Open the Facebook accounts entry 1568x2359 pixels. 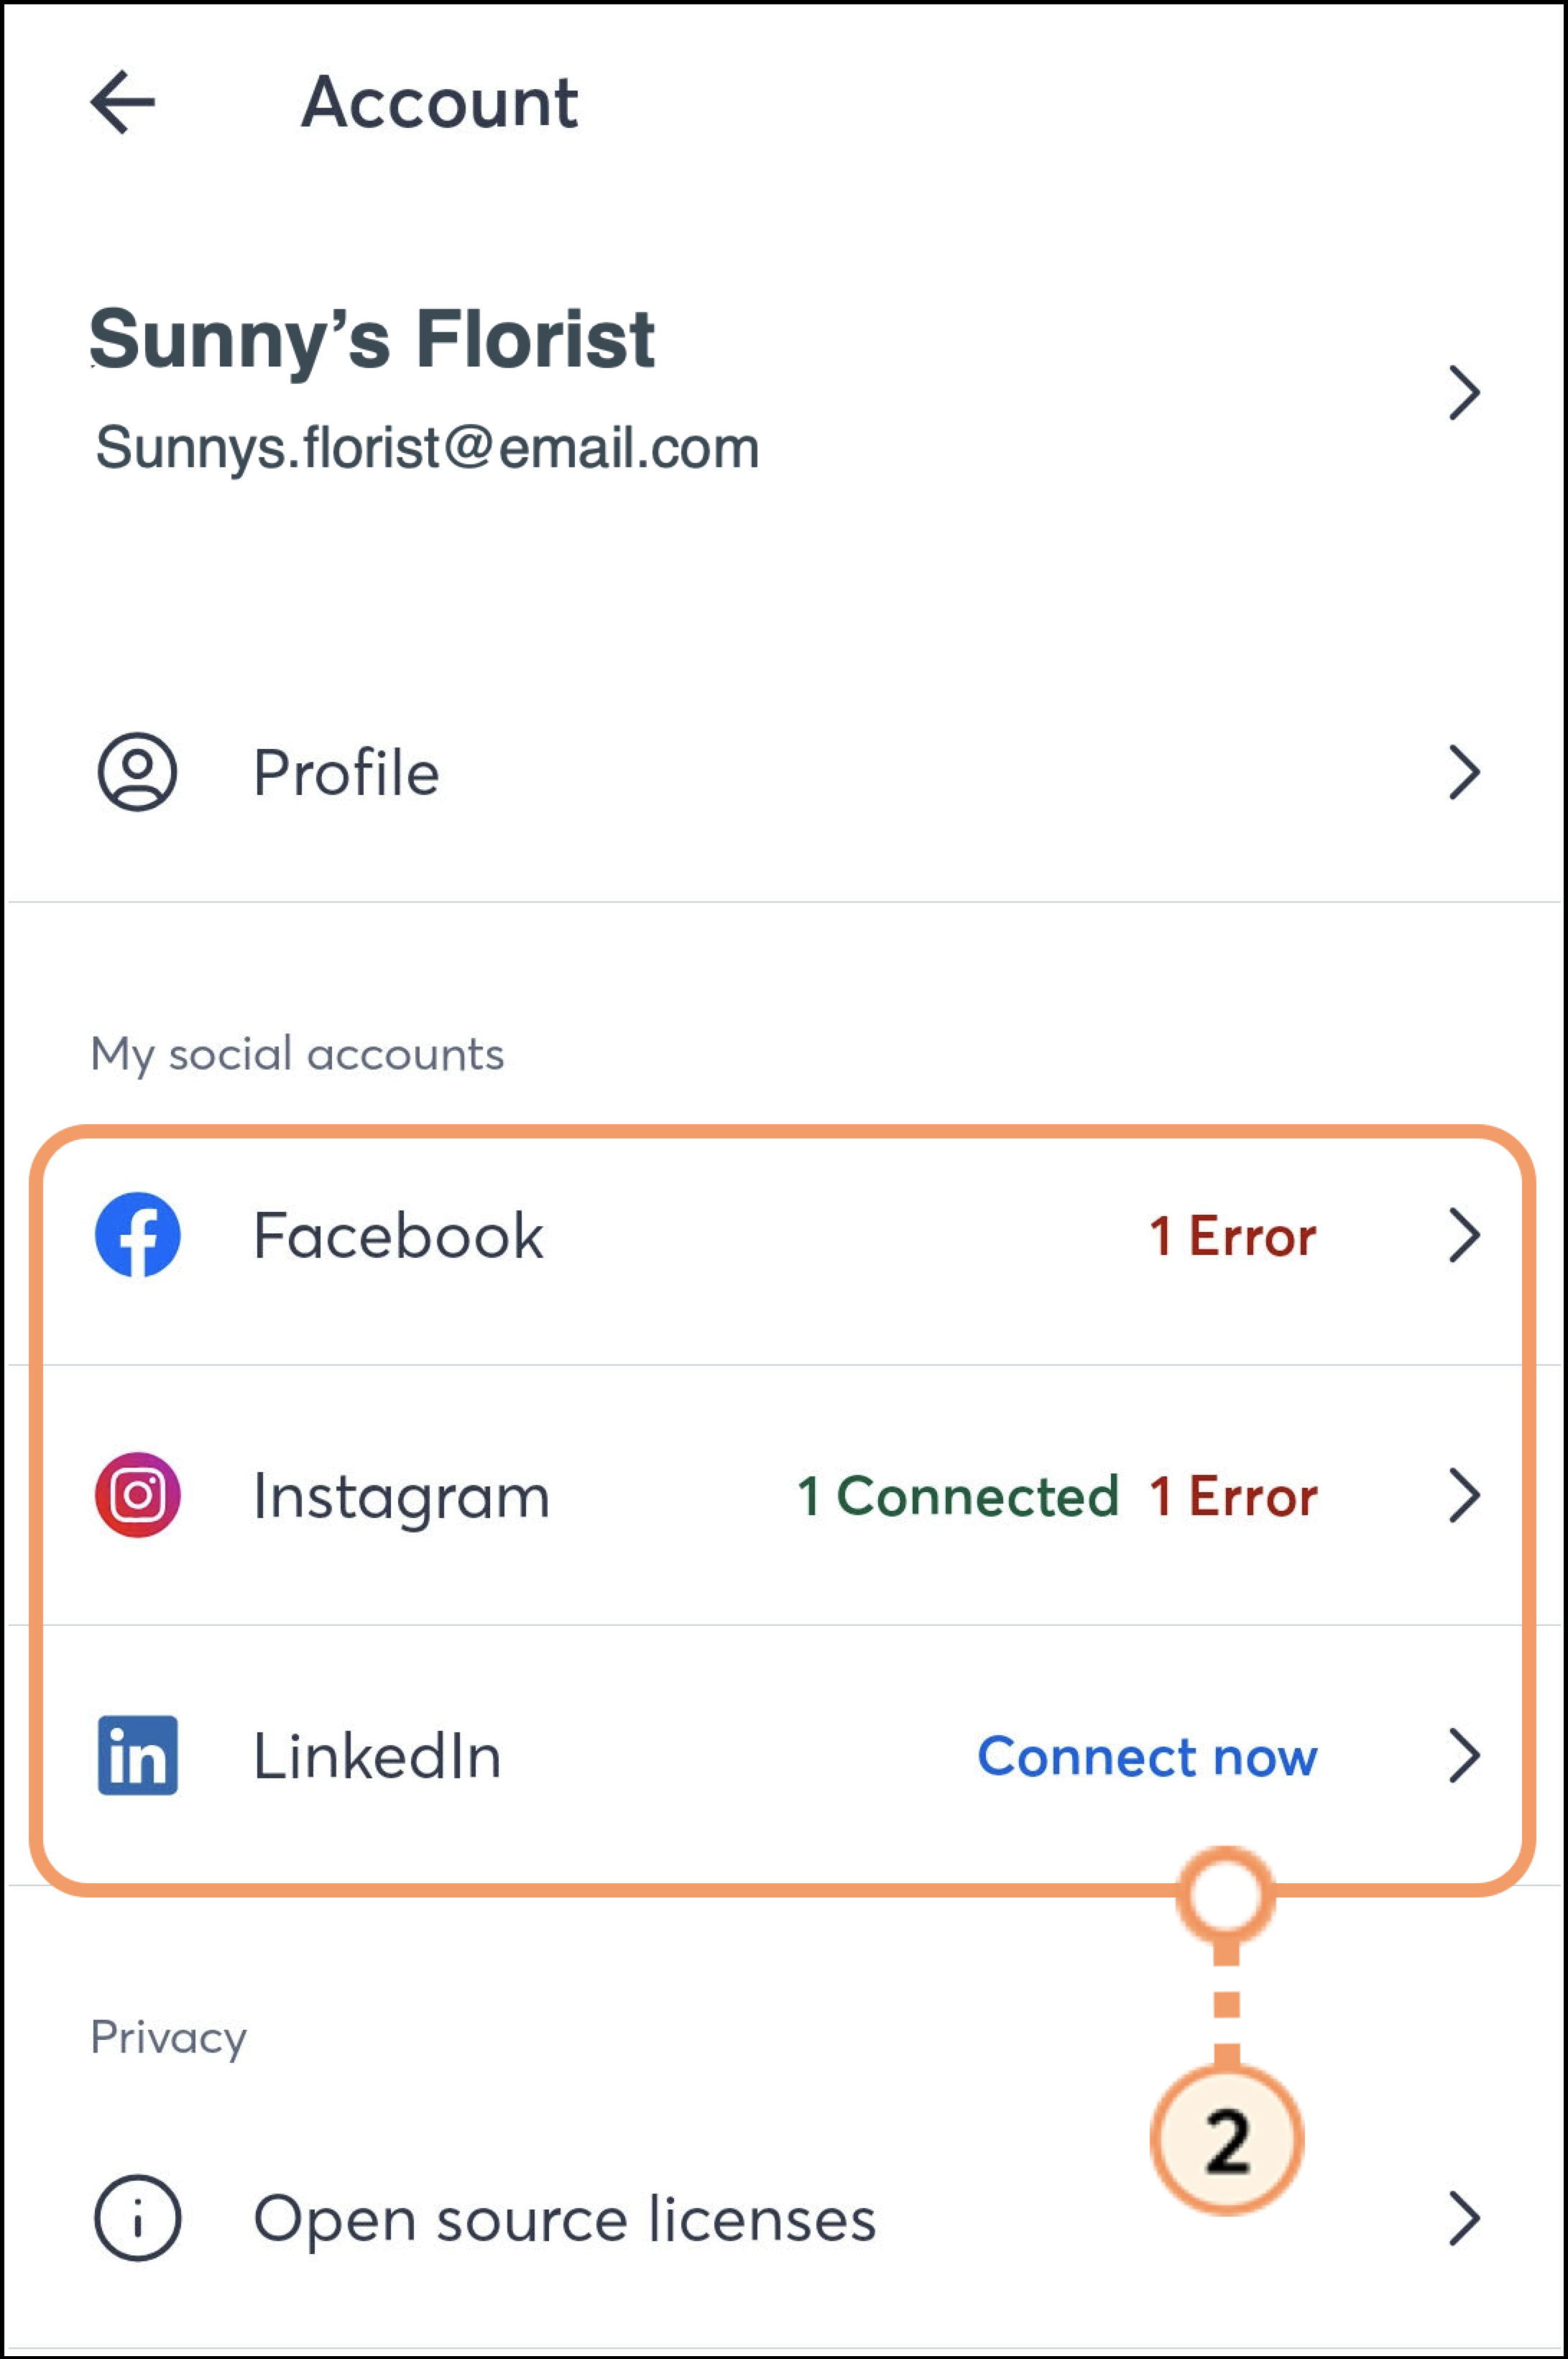(x=398, y=1236)
